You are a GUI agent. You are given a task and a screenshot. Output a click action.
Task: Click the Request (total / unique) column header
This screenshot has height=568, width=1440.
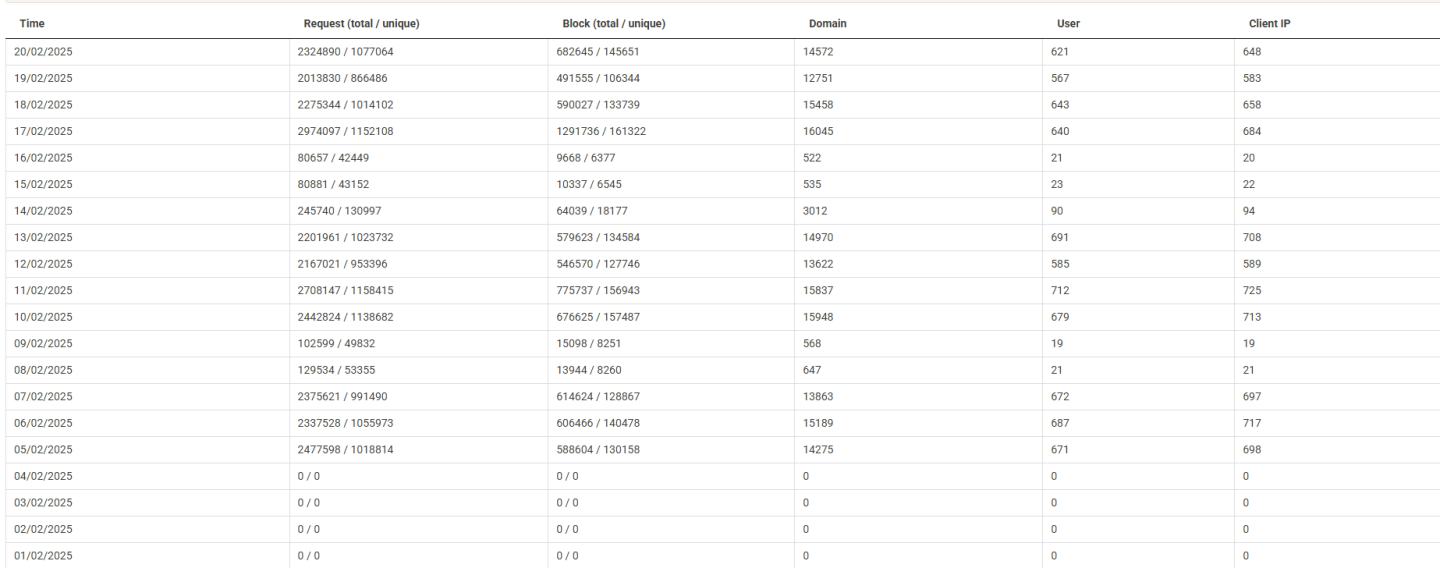coord(361,23)
